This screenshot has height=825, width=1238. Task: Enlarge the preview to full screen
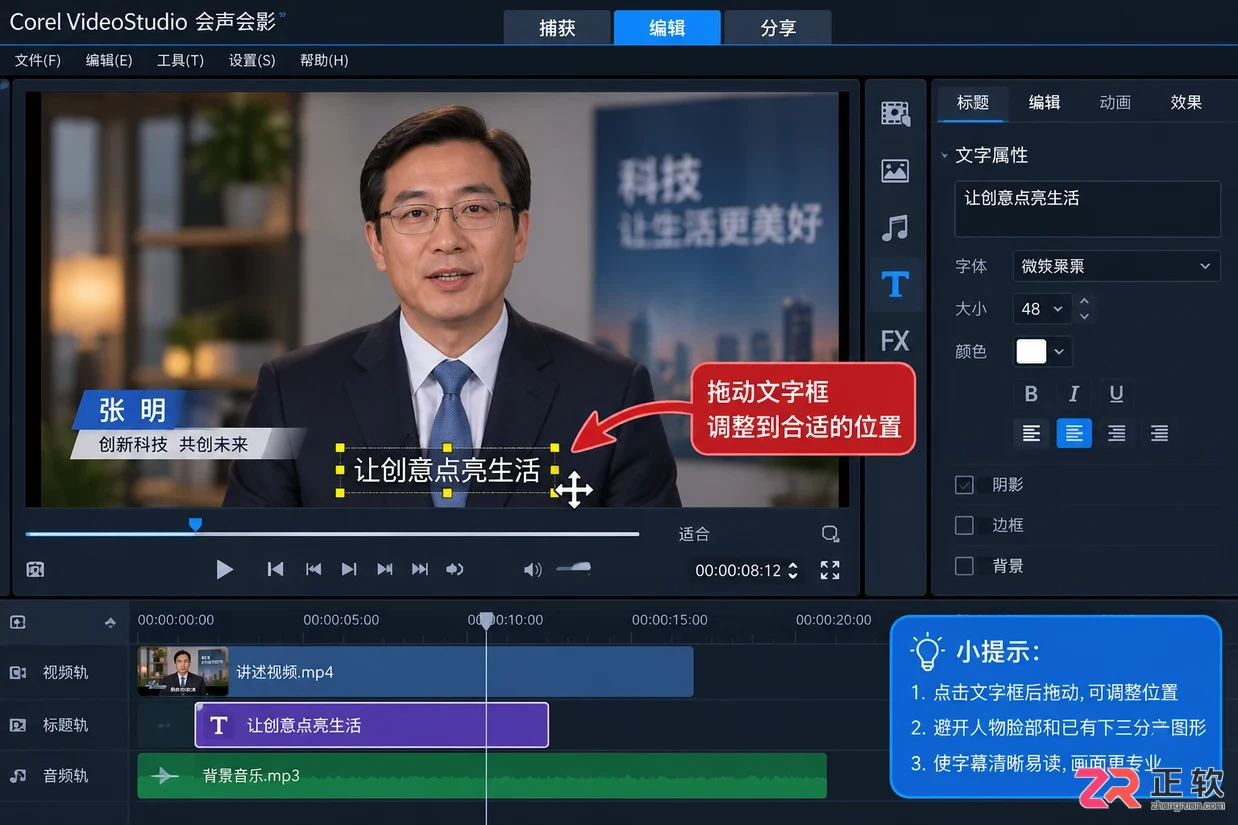point(830,570)
